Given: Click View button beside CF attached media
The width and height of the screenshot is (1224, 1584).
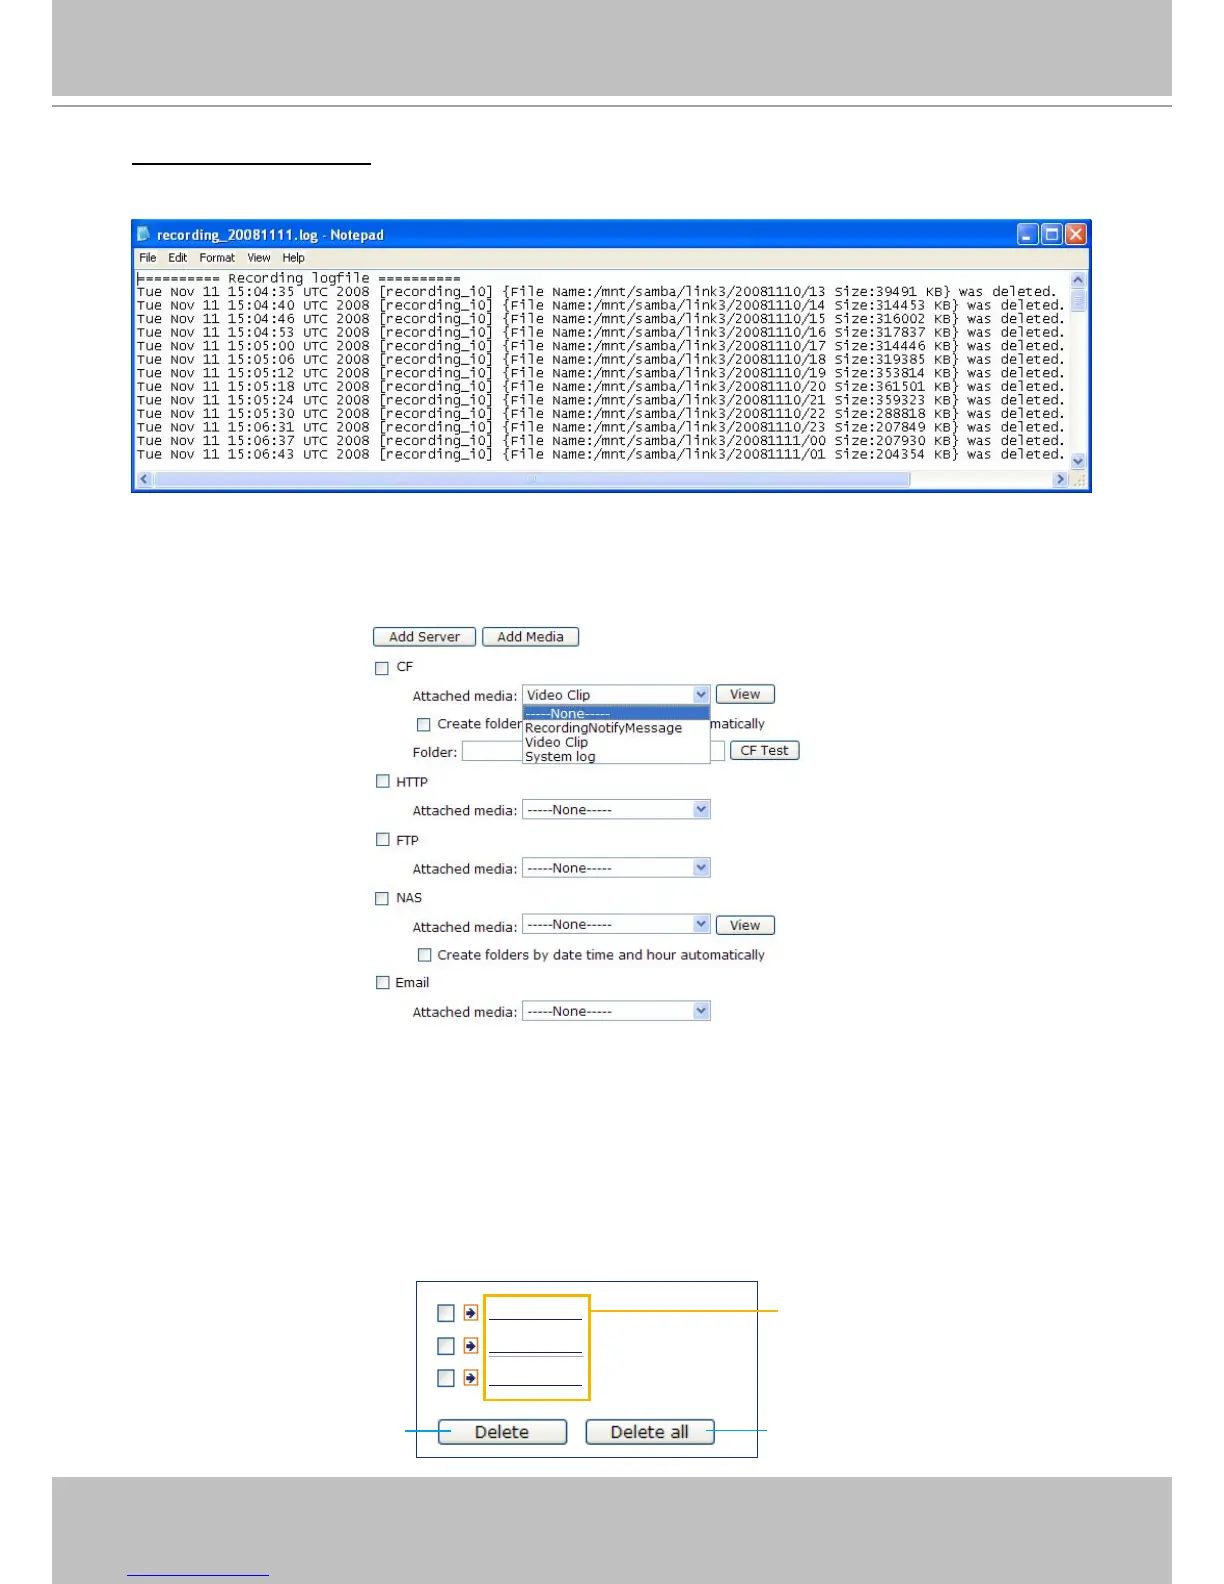Looking at the screenshot, I should click(745, 694).
